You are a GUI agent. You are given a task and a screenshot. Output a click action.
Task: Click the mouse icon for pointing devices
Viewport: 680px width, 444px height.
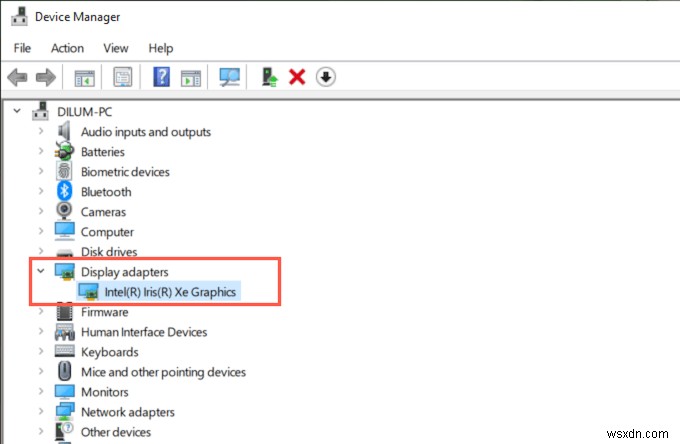click(65, 371)
